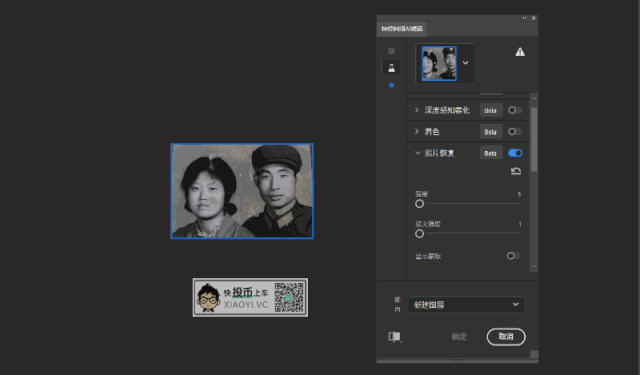Disable the 照片恢复 filter switch
This screenshot has height=375, width=640.
coord(515,153)
